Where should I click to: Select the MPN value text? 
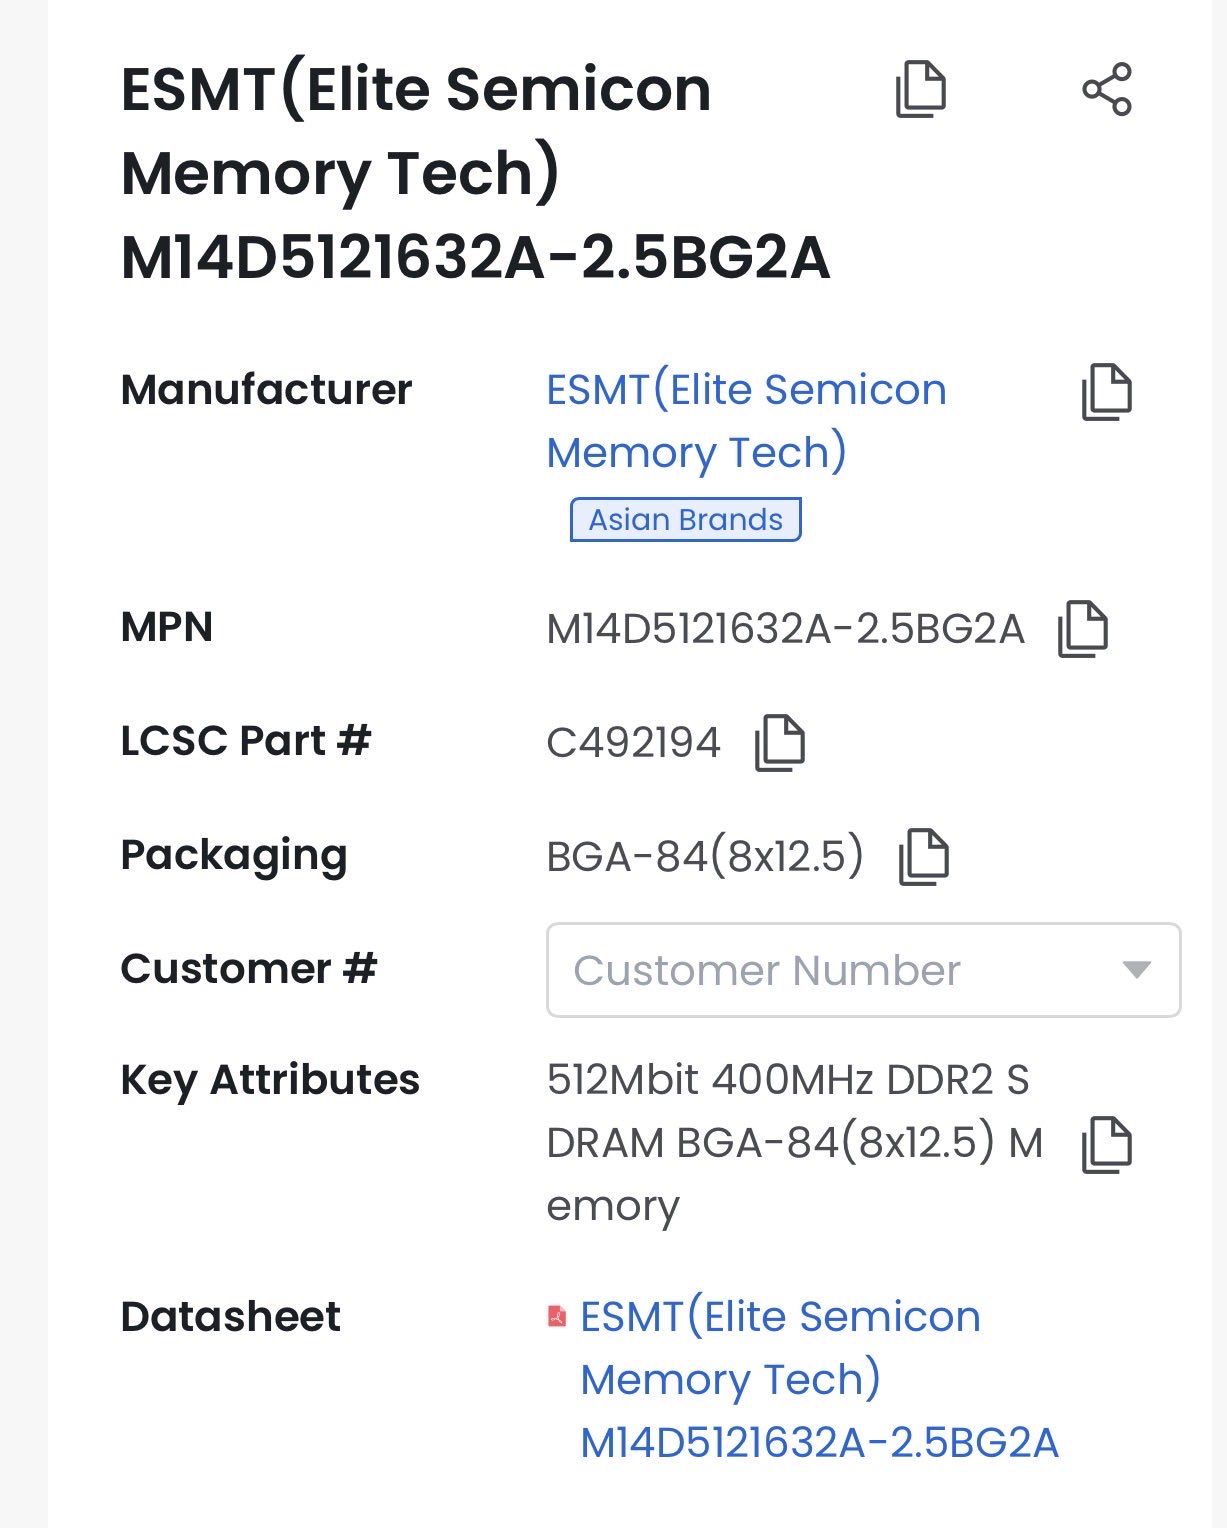point(786,629)
